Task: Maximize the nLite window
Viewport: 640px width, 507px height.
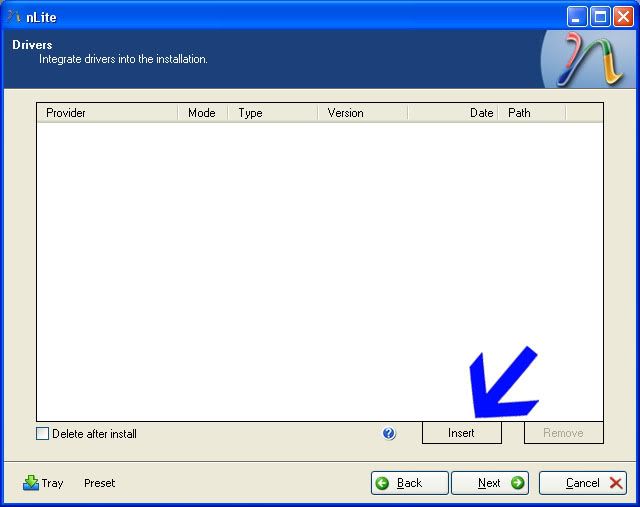Action: 600,16
